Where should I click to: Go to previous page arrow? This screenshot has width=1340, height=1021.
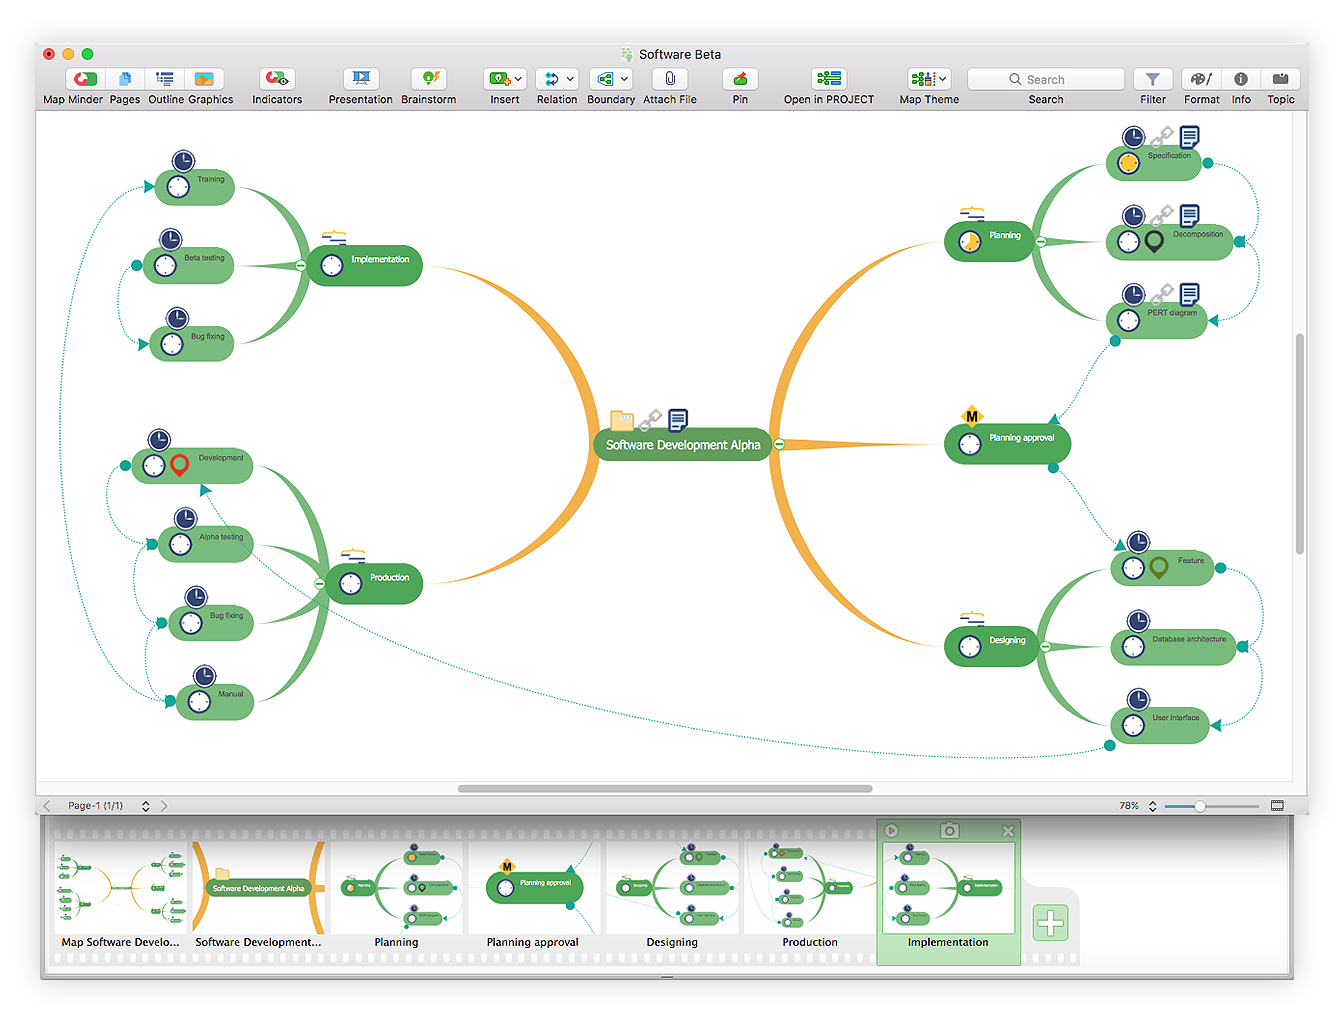click(x=46, y=805)
